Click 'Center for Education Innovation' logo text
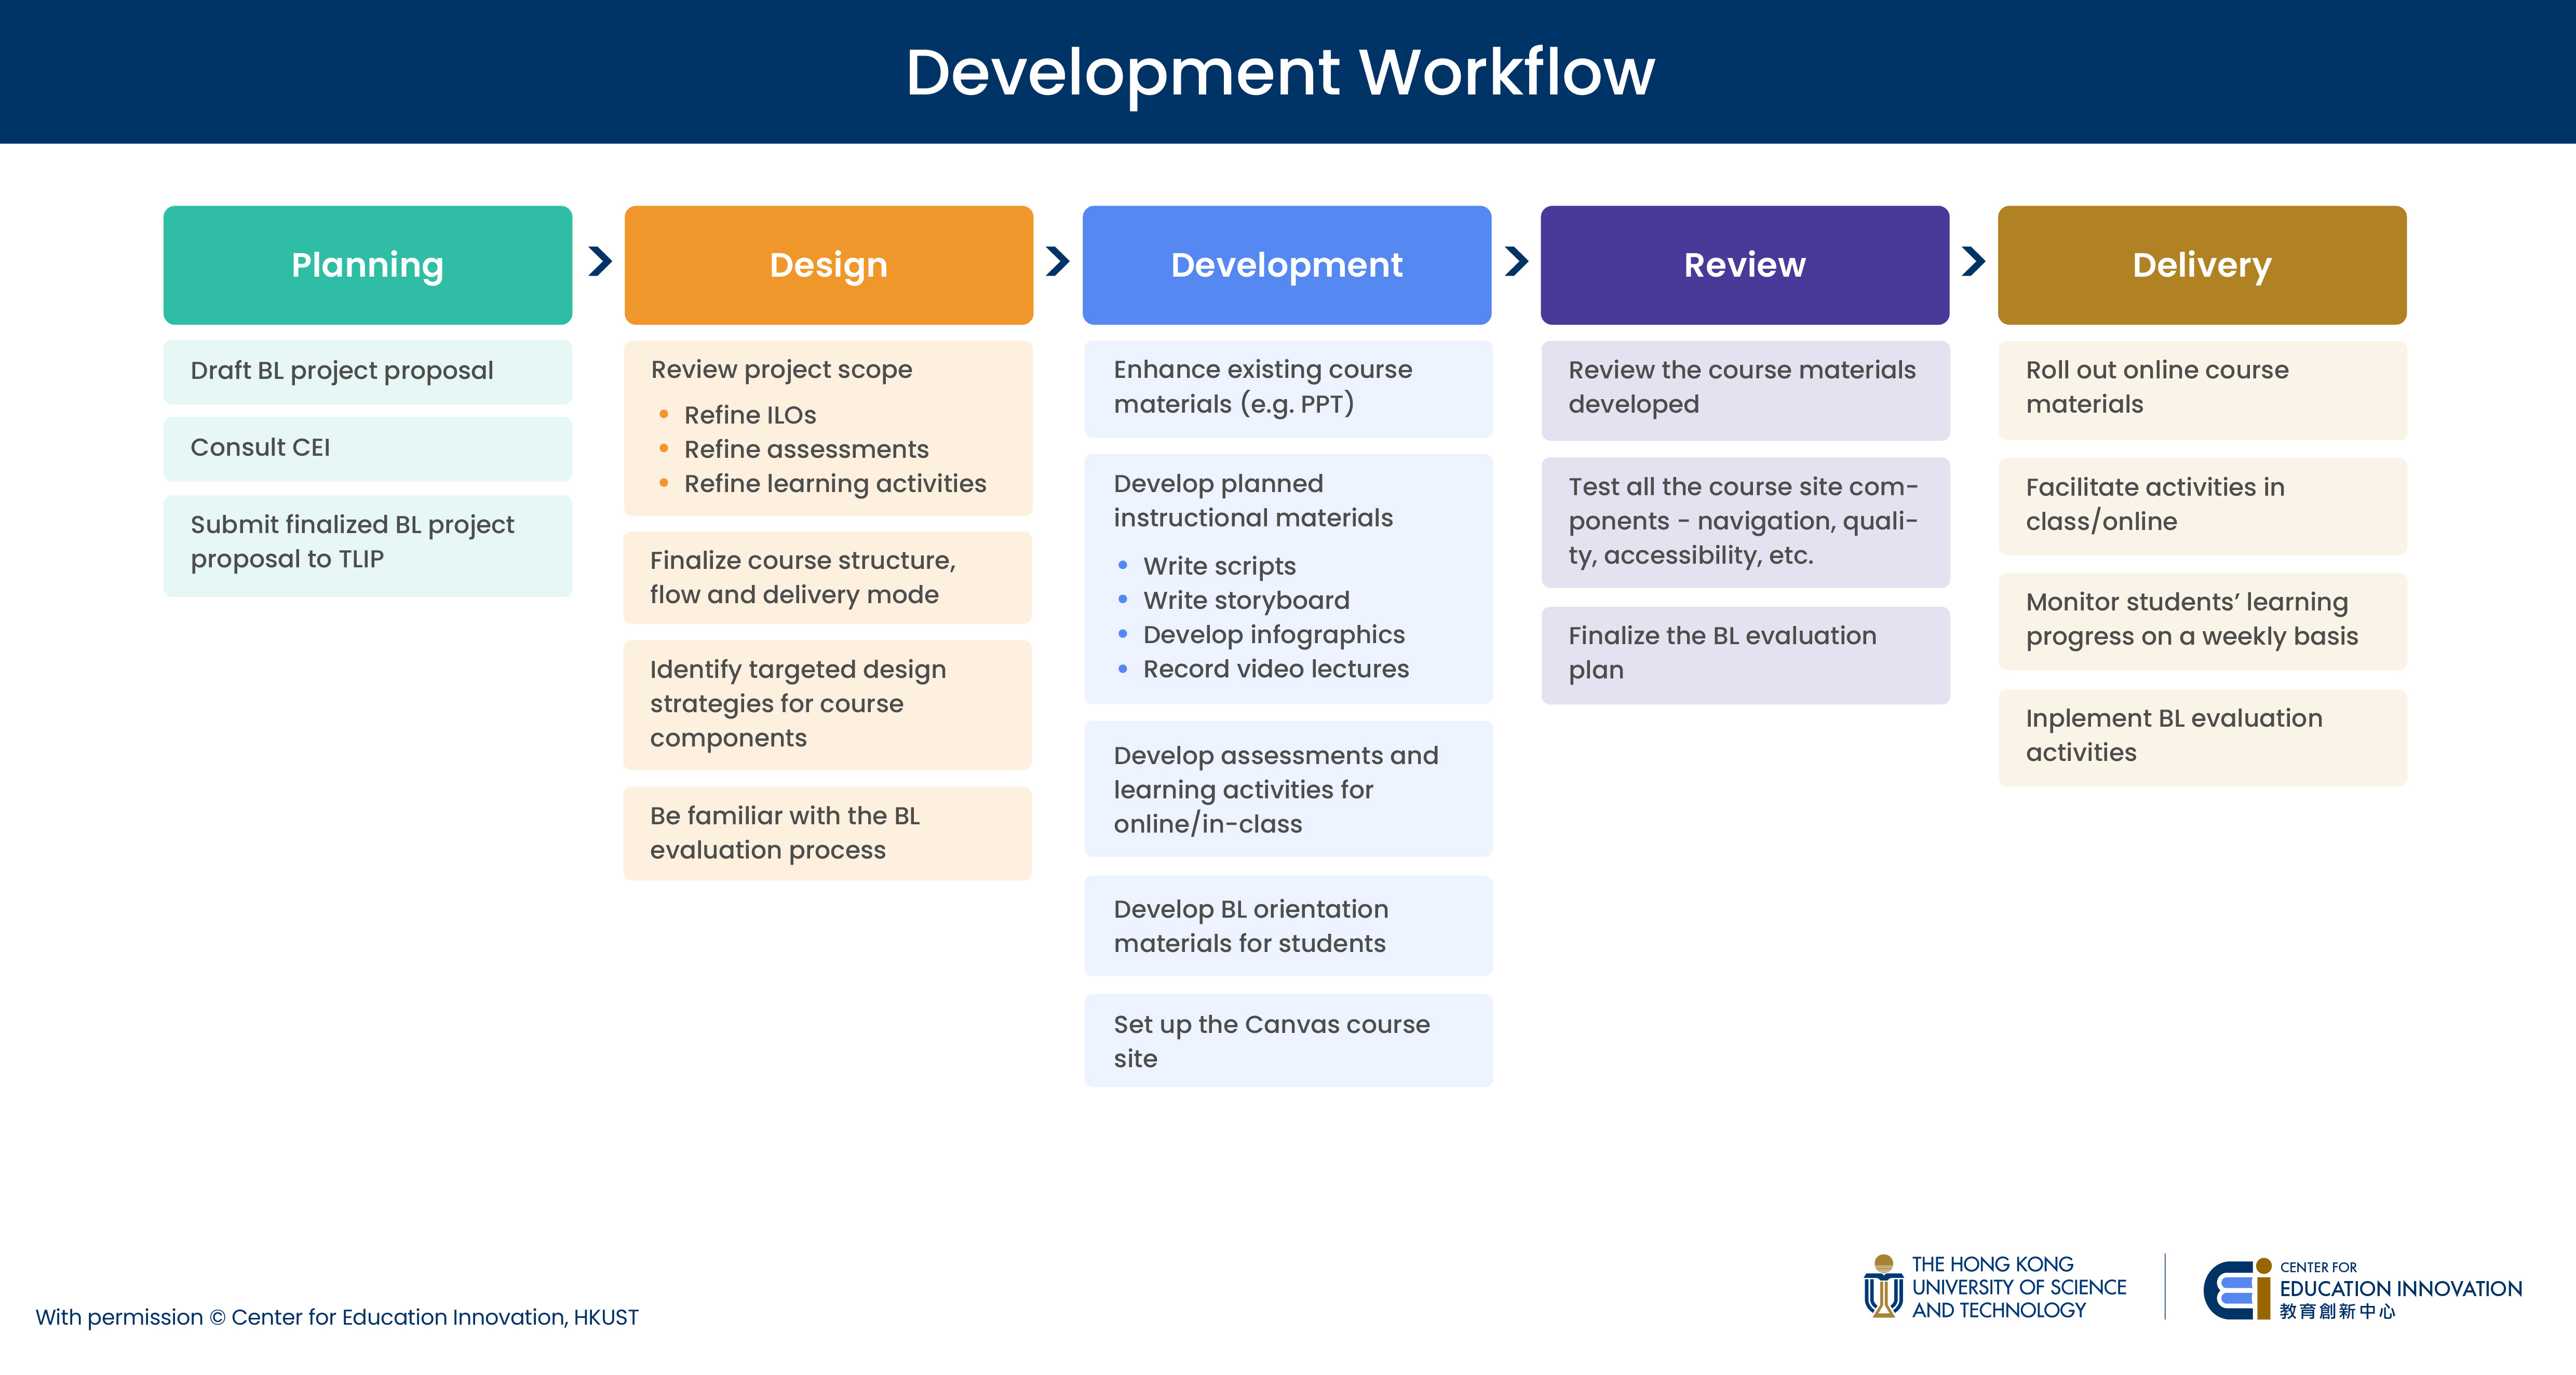This screenshot has width=2576, height=1375. tap(2401, 1289)
